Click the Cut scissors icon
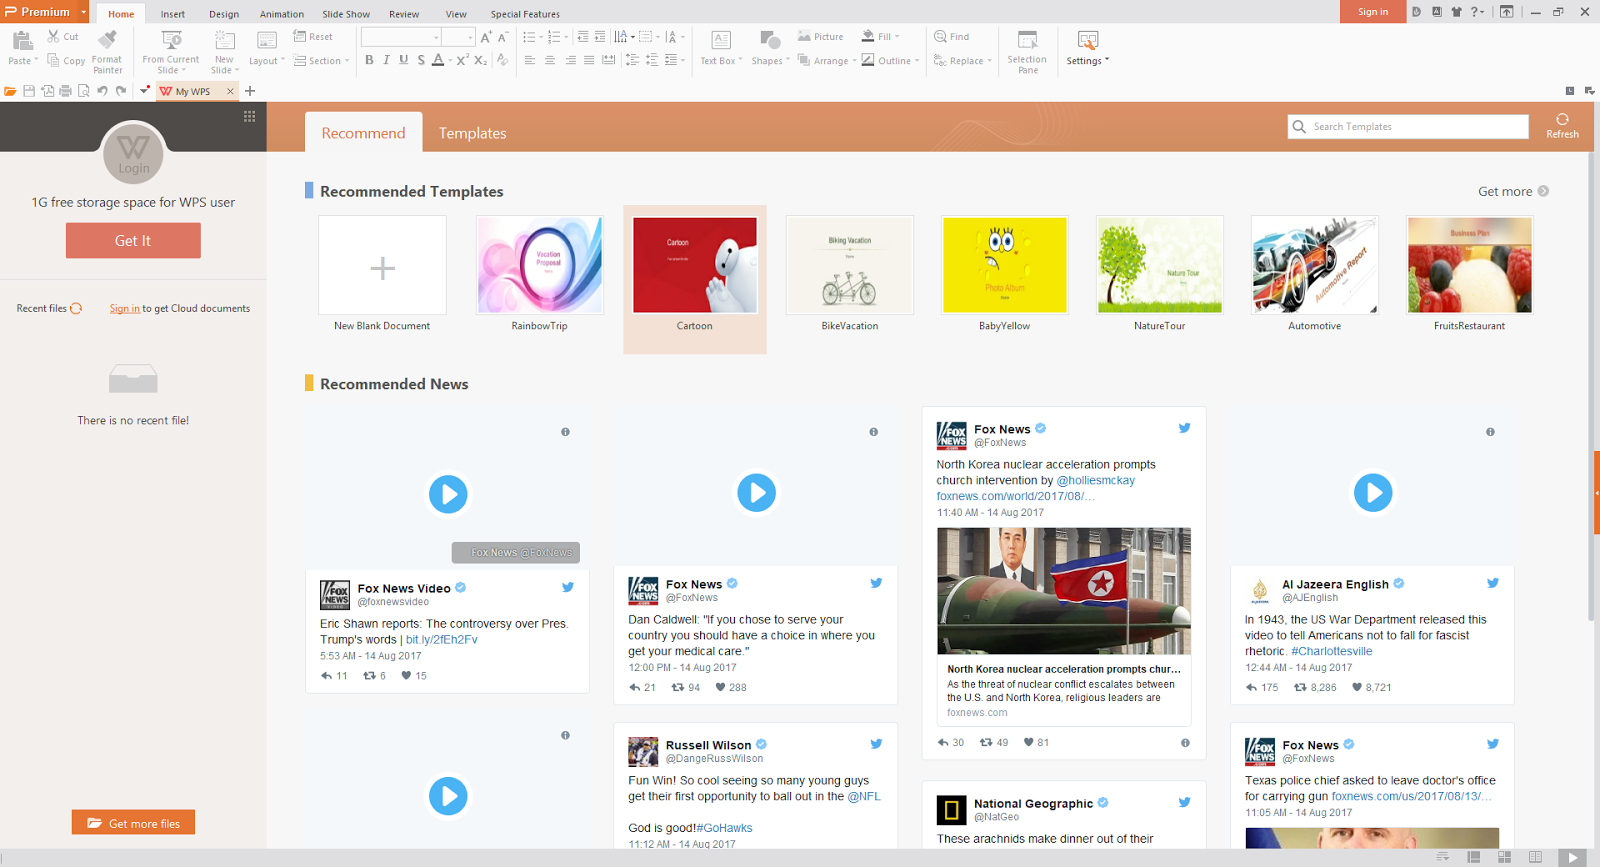The height and width of the screenshot is (867, 1600). pos(54,36)
